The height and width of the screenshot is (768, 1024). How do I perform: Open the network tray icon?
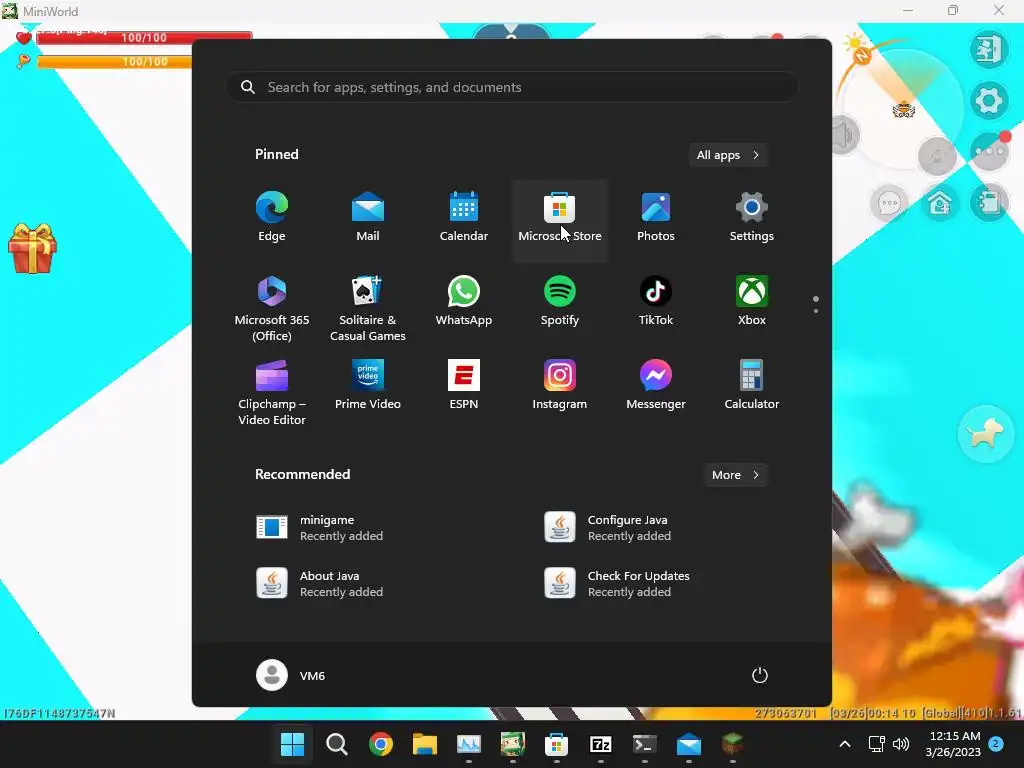pos(876,744)
